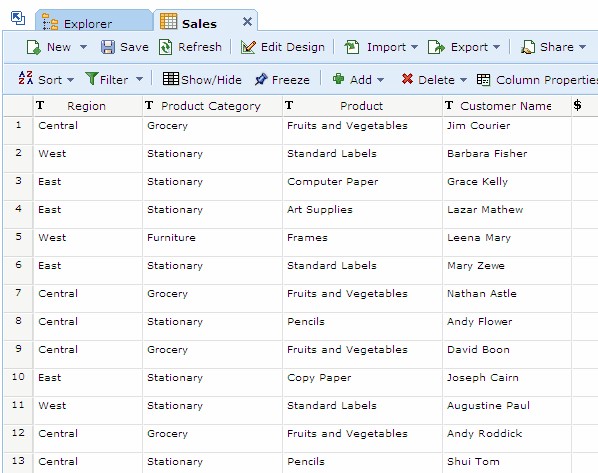The width and height of the screenshot is (598, 473).
Task: Open the Add dropdown arrow
Action: [380, 80]
